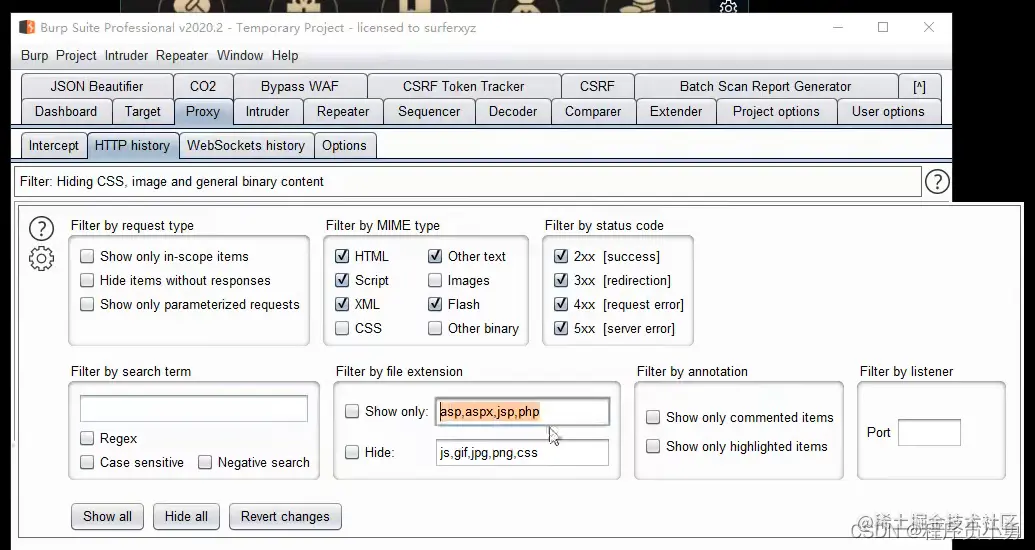Toggle 3xx redirection status filter
The image size is (1035, 550).
click(561, 280)
